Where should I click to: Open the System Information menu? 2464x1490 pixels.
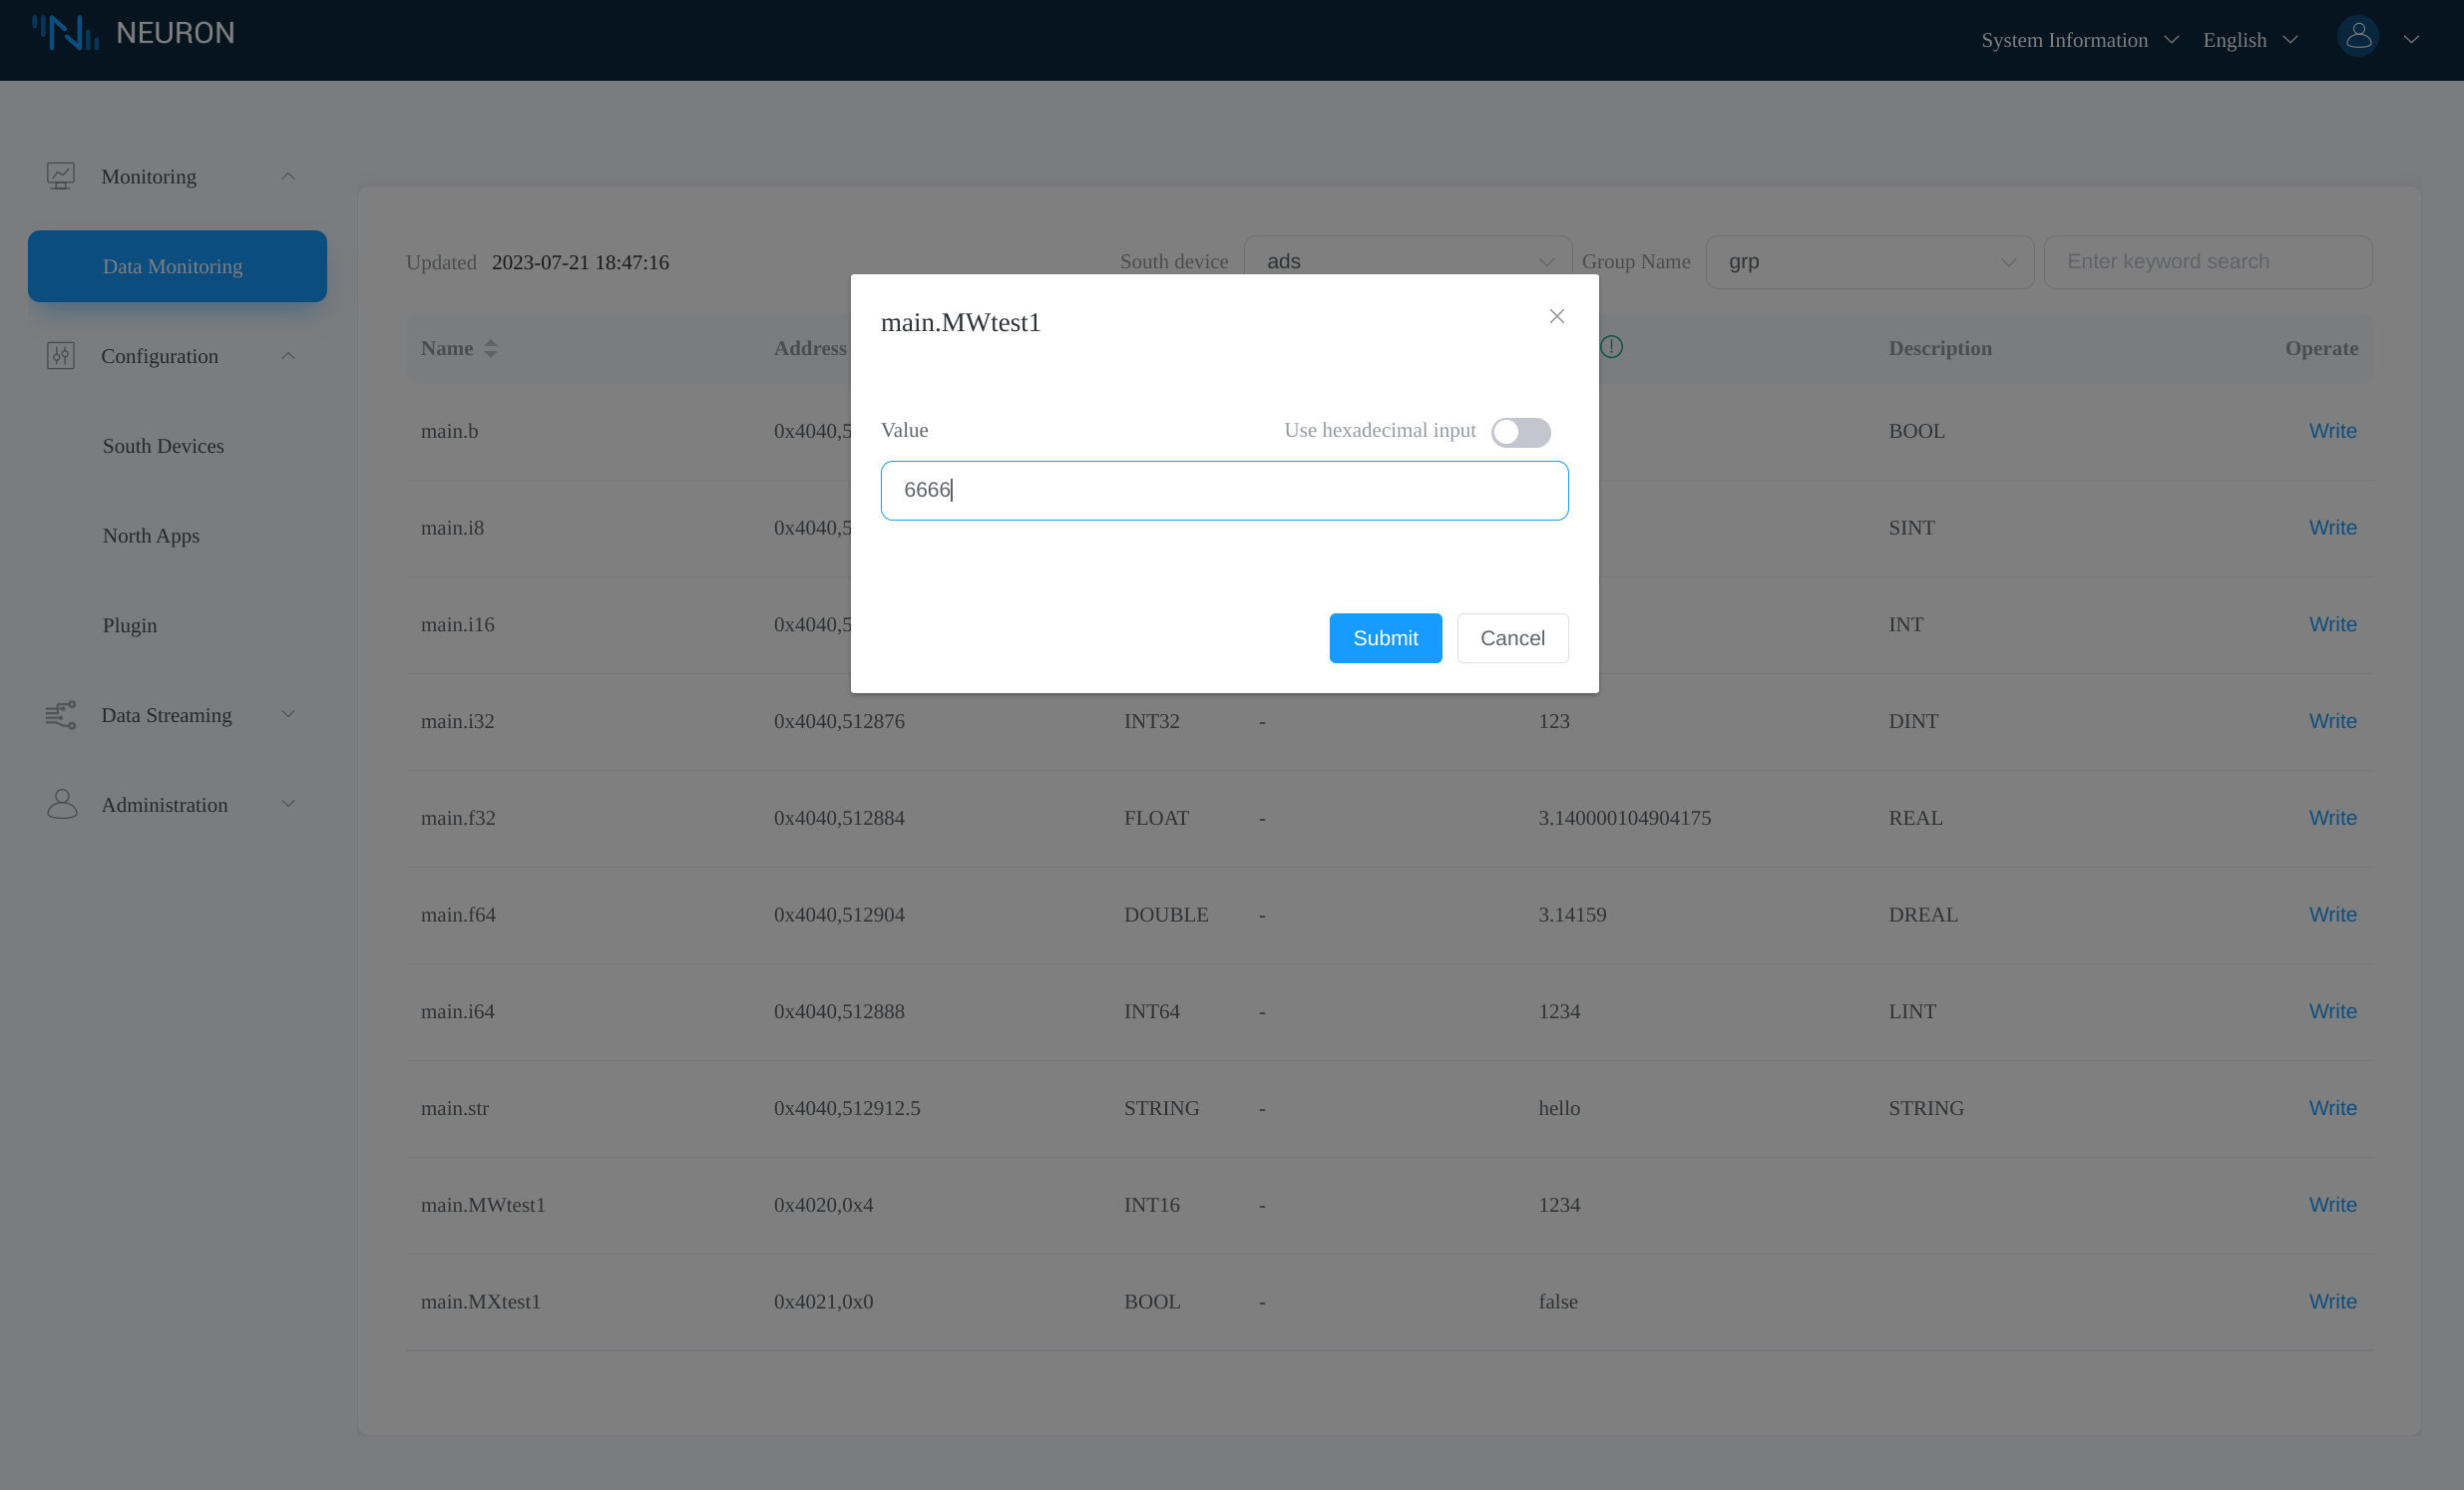coord(2078,39)
